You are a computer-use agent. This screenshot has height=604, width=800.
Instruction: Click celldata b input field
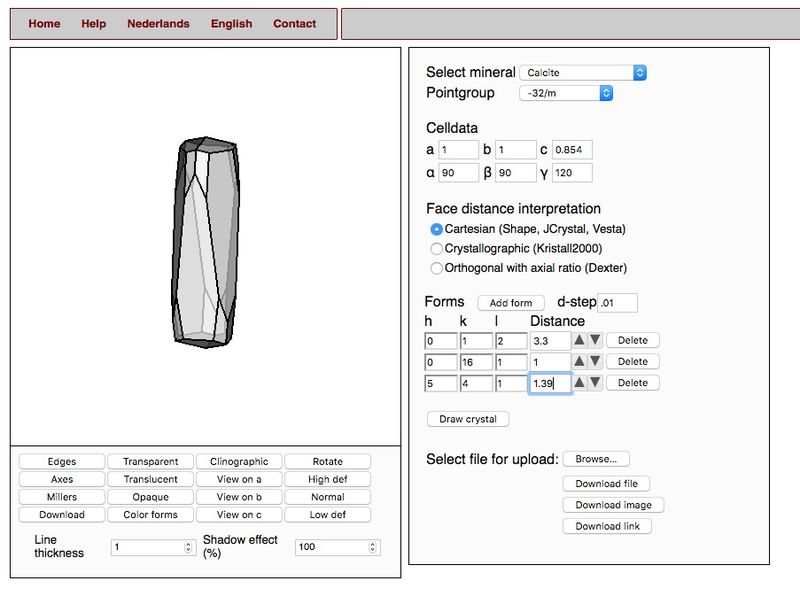point(515,149)
